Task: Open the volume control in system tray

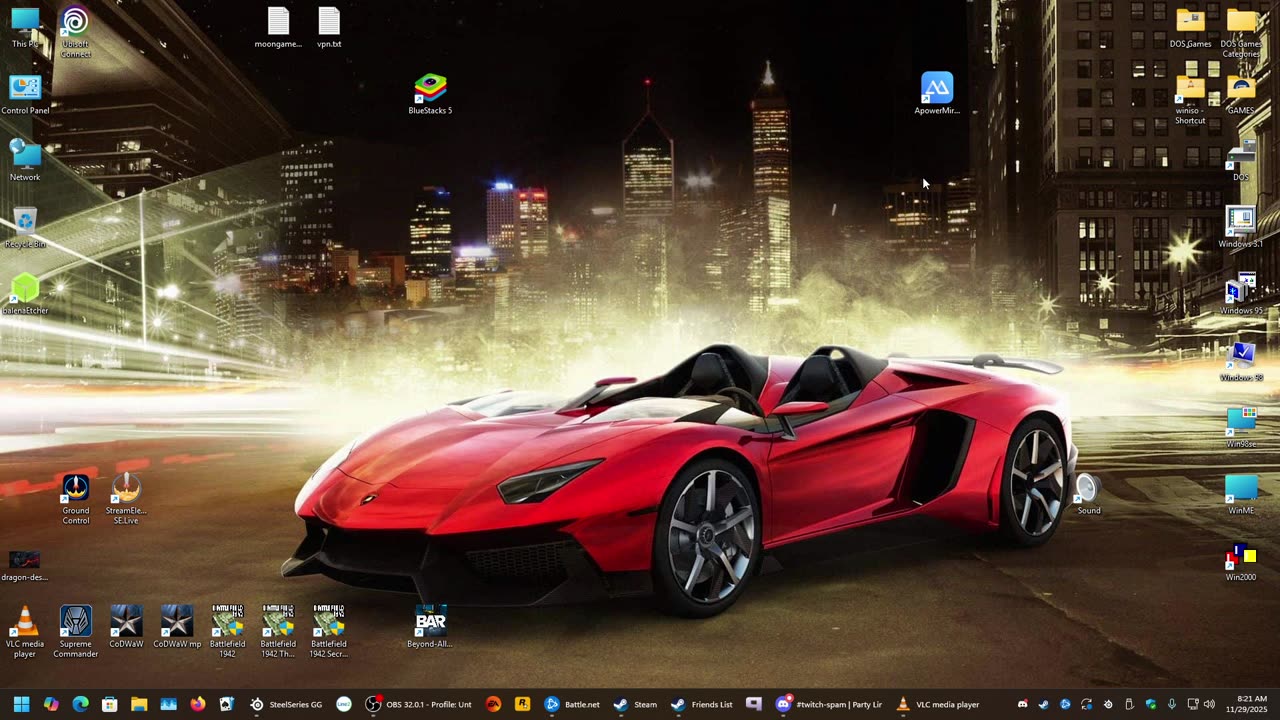Action: pos(1210,704)
